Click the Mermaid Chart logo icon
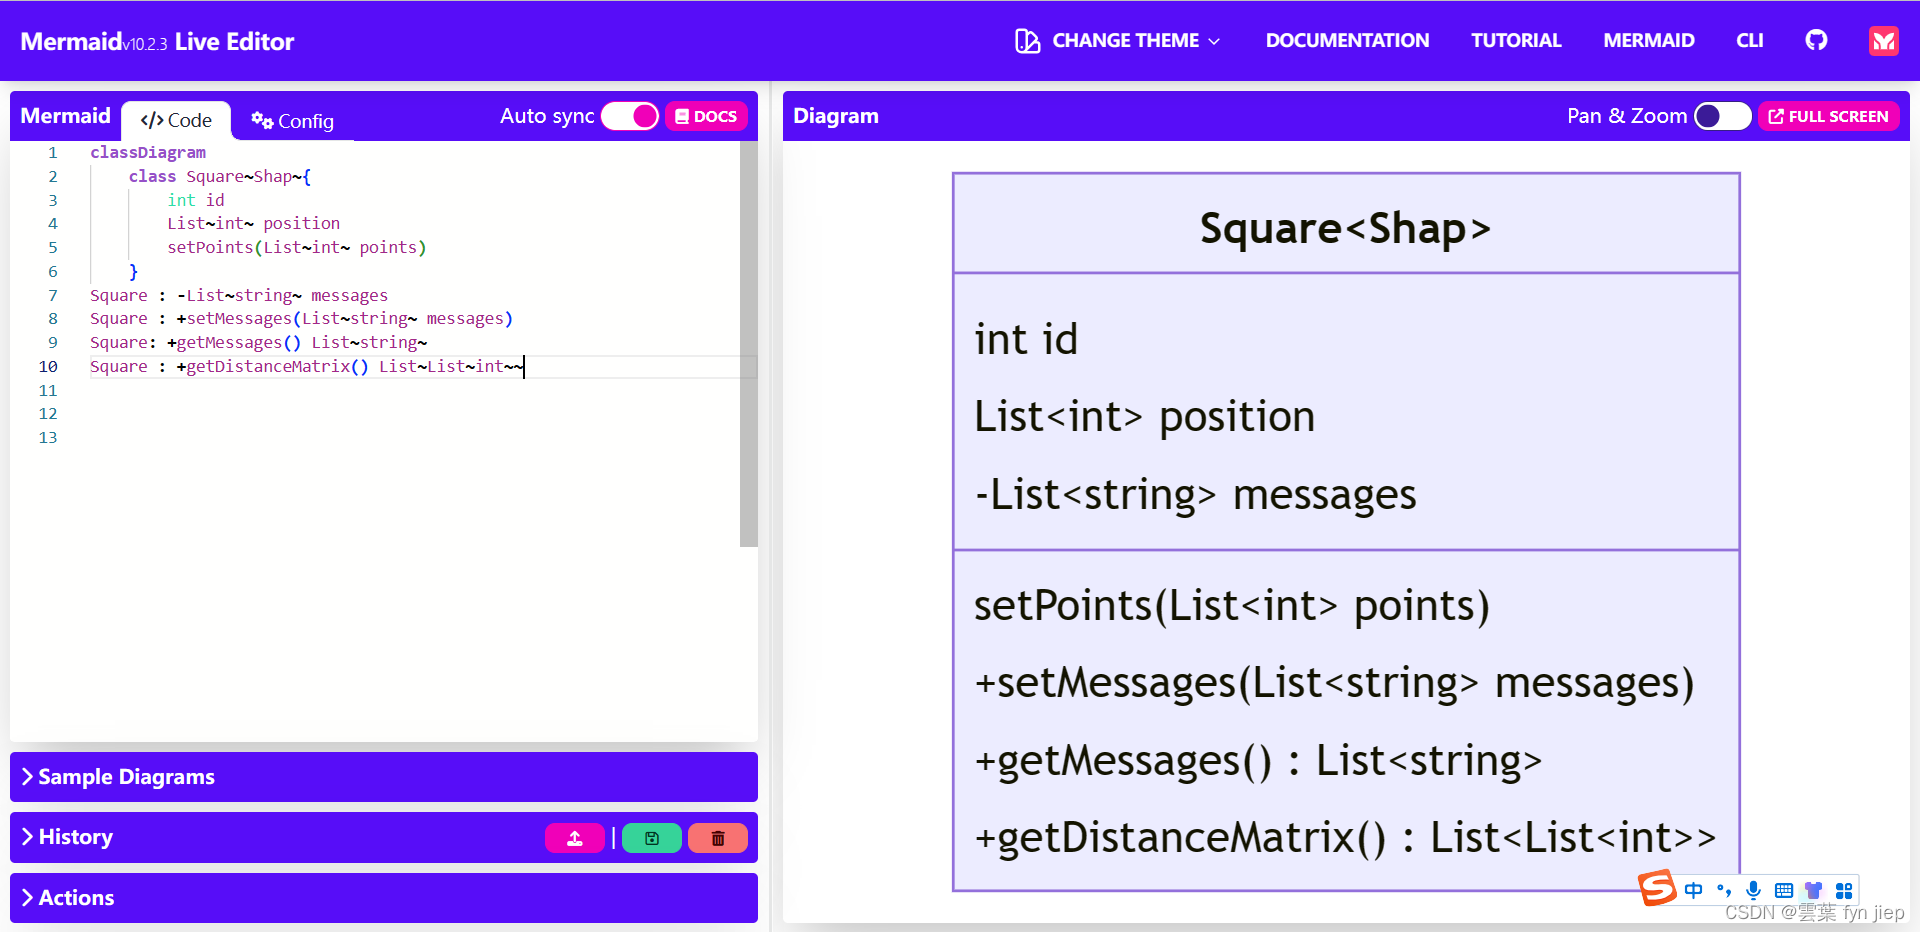This screenshot has width=1920, height=932. tap(1883, 40)
